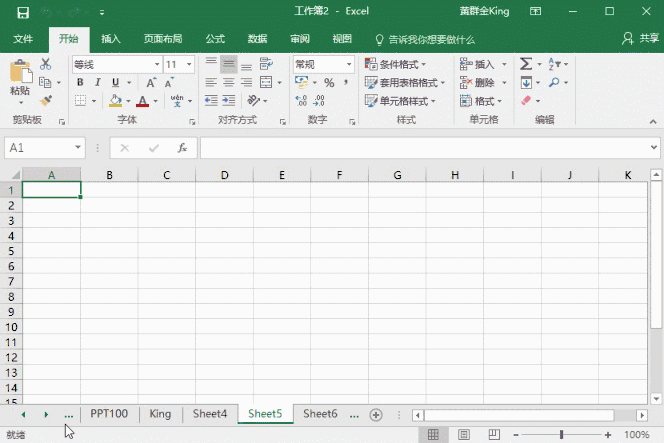Toggle Italic formatting
The height and width of the screenshot is (443, 664).
point(98,83)
